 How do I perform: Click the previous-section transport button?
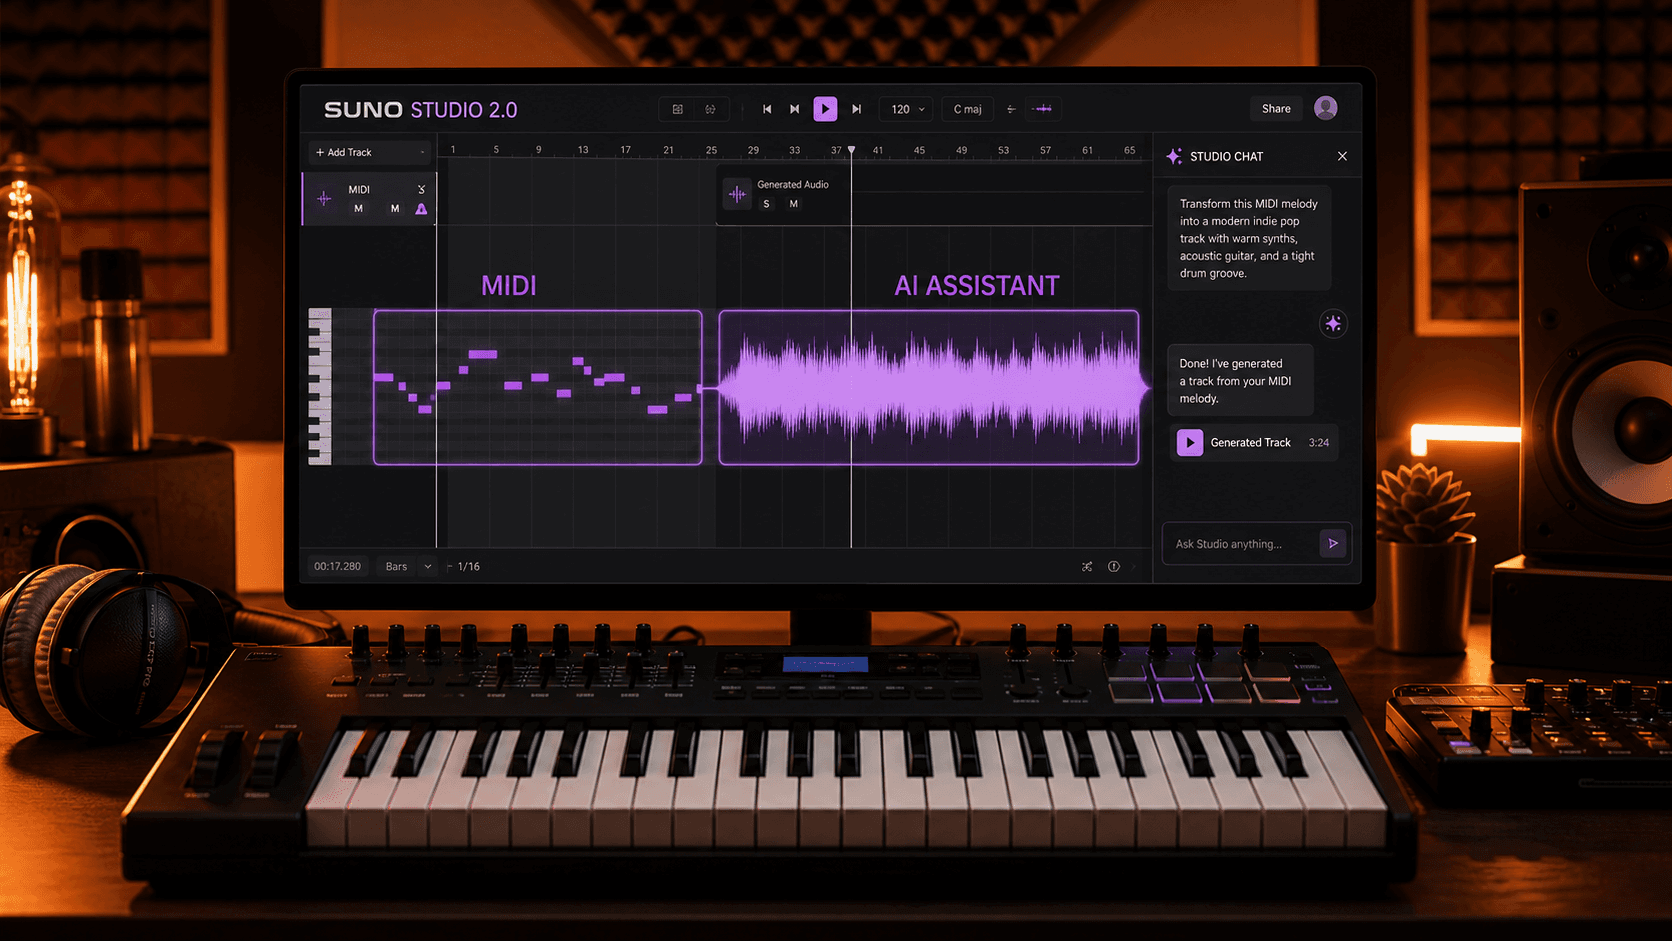point(795,109)
